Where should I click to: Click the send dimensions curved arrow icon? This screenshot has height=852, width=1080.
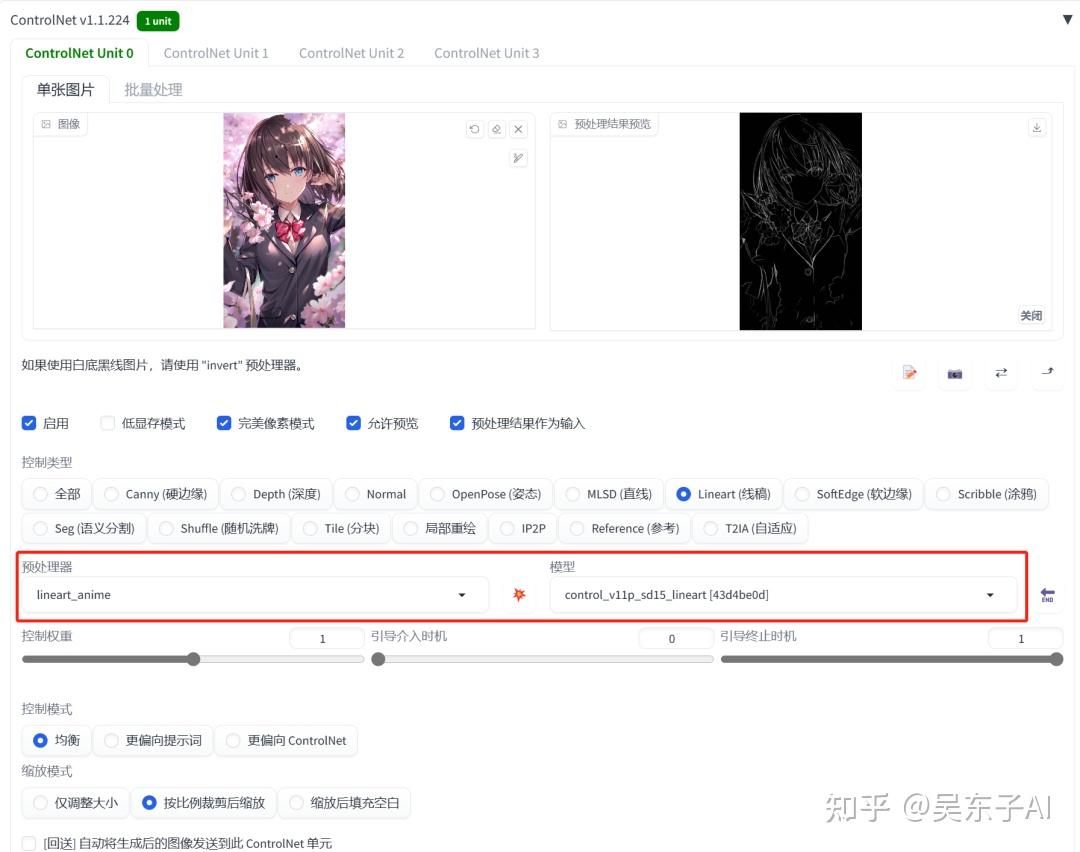pyautogui.click(x=1047, y=373)
